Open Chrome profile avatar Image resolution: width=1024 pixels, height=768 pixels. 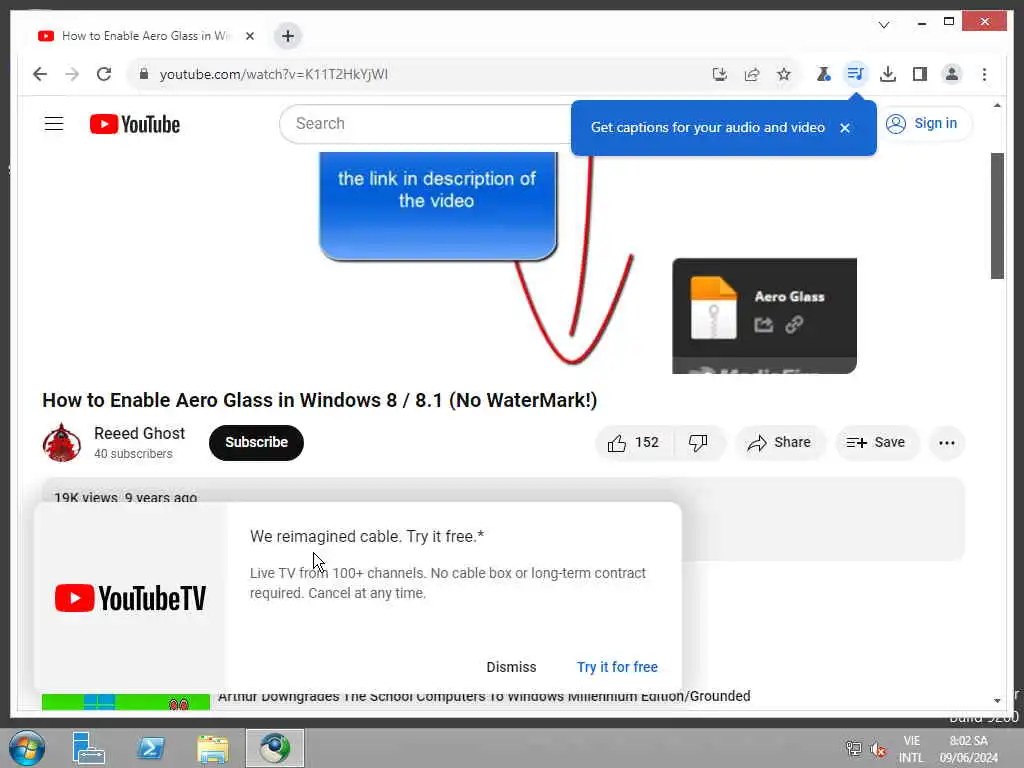click(952, 74)
